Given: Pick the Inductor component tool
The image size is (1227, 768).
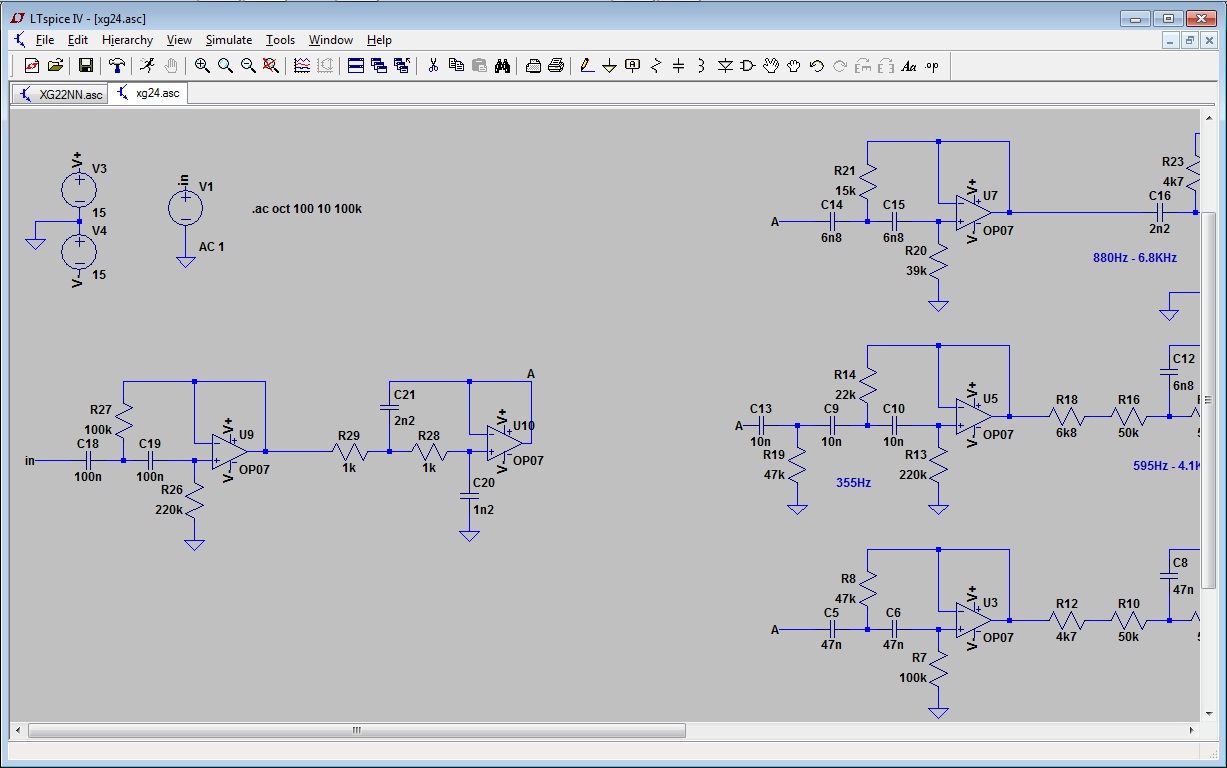Looking at the screenshot, I should tap(701, 66).
